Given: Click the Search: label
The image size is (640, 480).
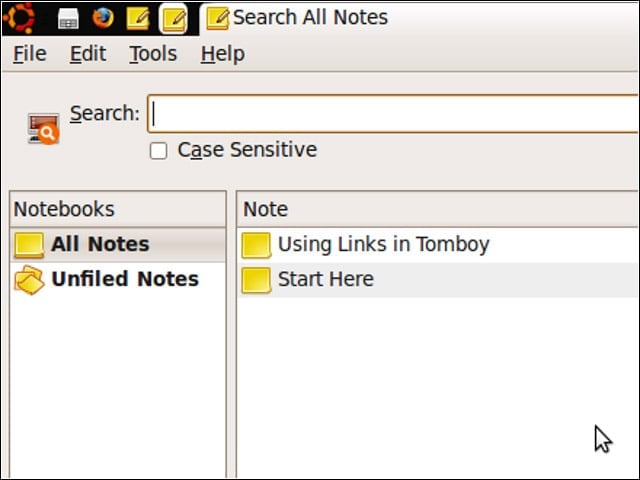Looking at the screenshot, I should [x=104, y=113].
